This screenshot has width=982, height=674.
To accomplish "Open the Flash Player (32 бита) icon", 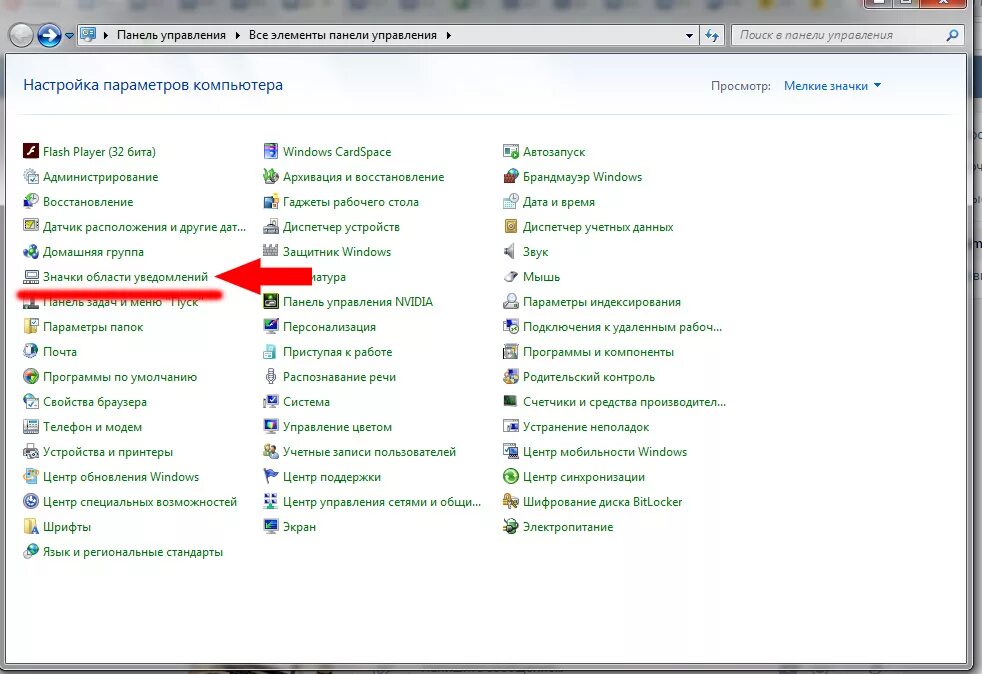I will [x=31, y=151].
